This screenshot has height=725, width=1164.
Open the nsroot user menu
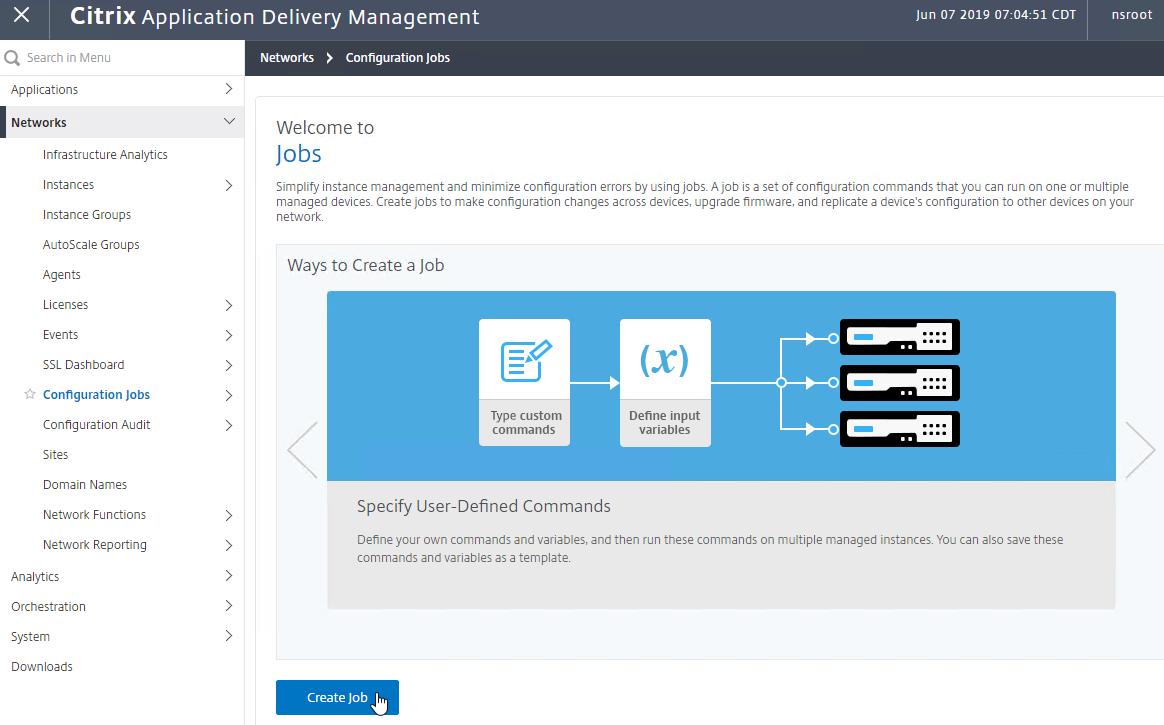[x=1131, y=15]
